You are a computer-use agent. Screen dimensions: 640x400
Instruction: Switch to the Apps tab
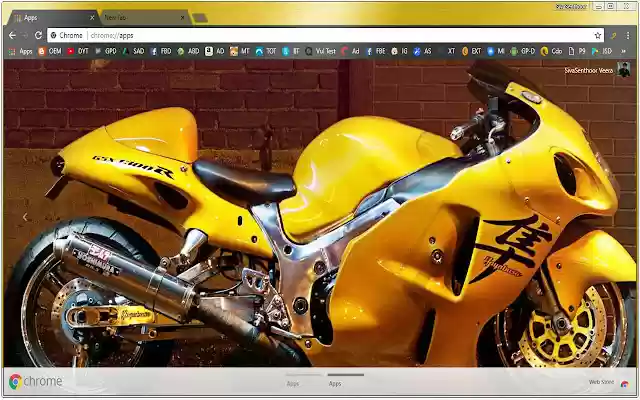click(53, 18)
